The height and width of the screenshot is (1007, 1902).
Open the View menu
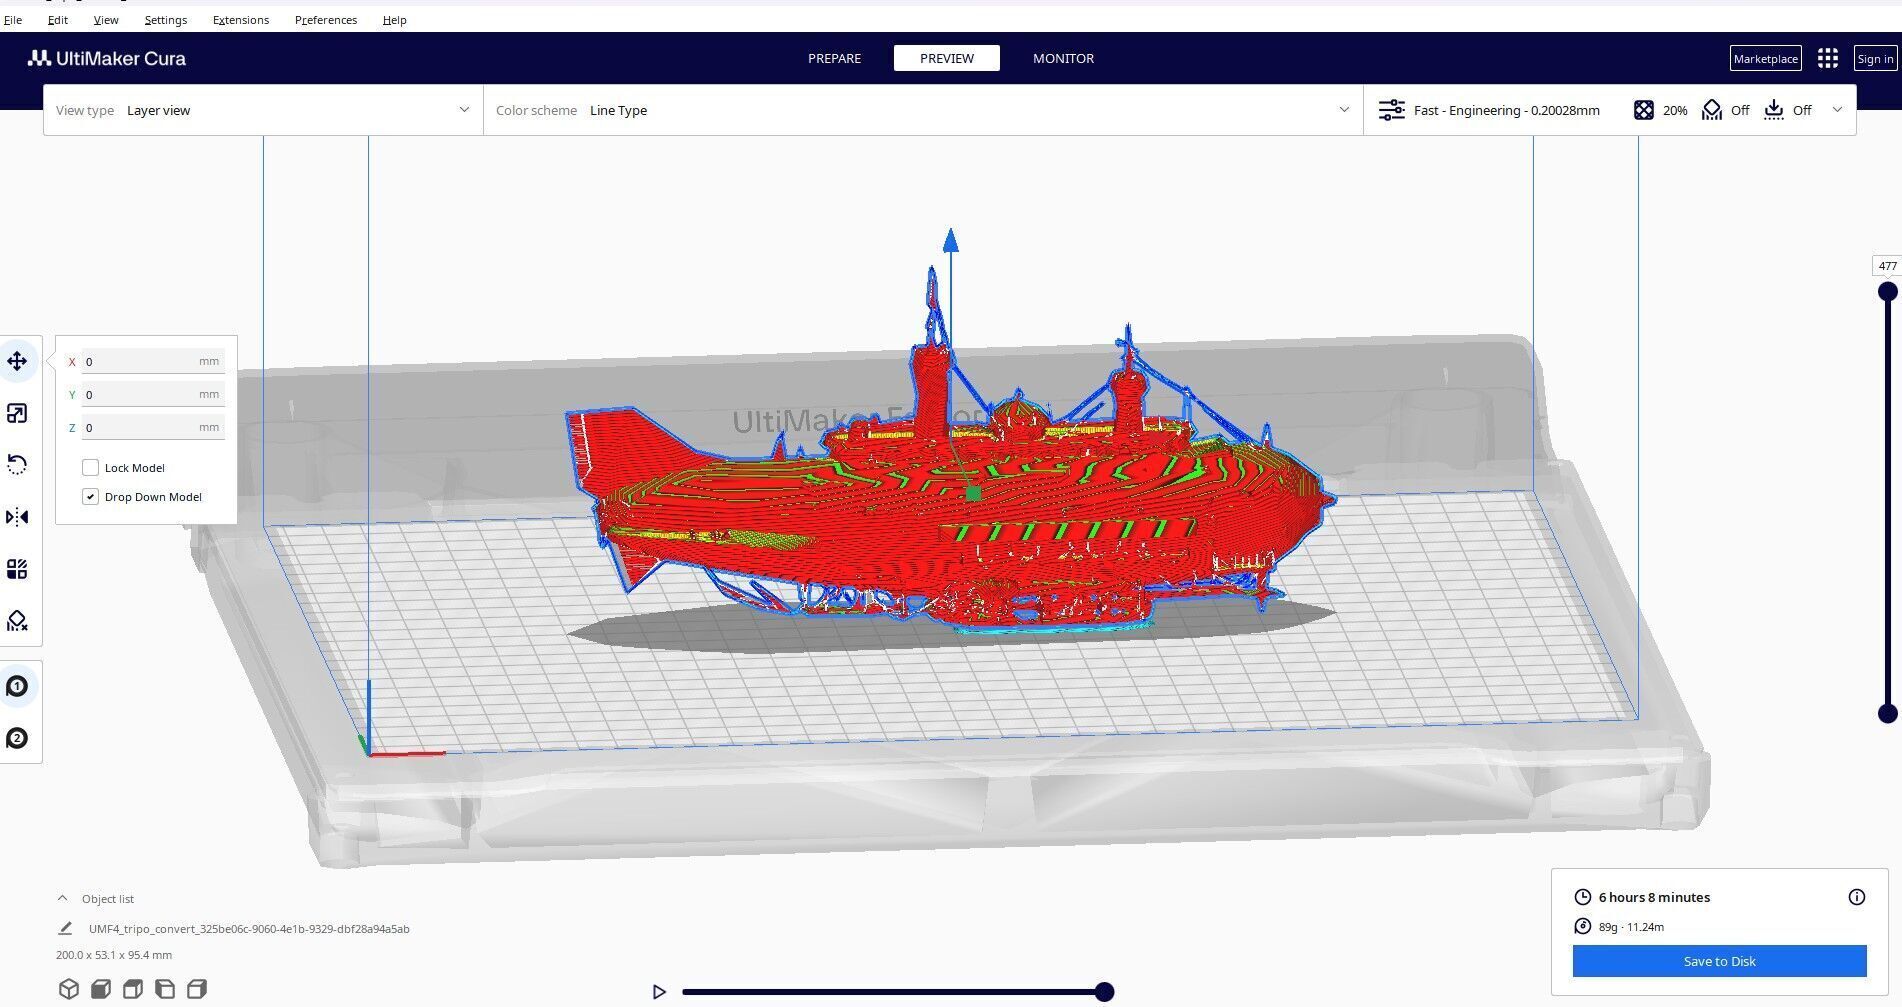pyautogui.click(x=106, y=20)
